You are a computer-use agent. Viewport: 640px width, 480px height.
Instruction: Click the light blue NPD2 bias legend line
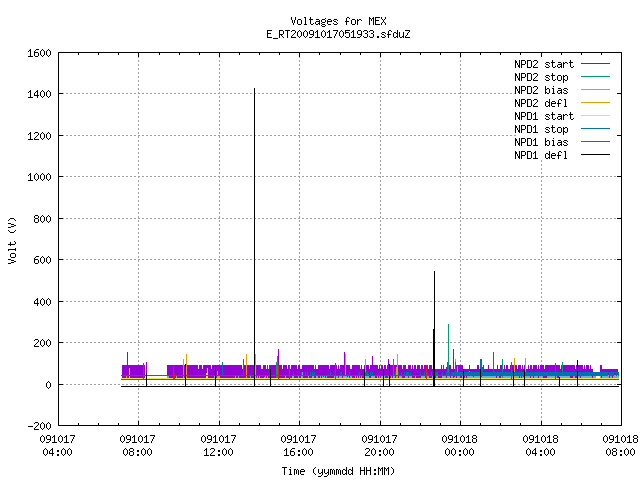pos(595,90)
